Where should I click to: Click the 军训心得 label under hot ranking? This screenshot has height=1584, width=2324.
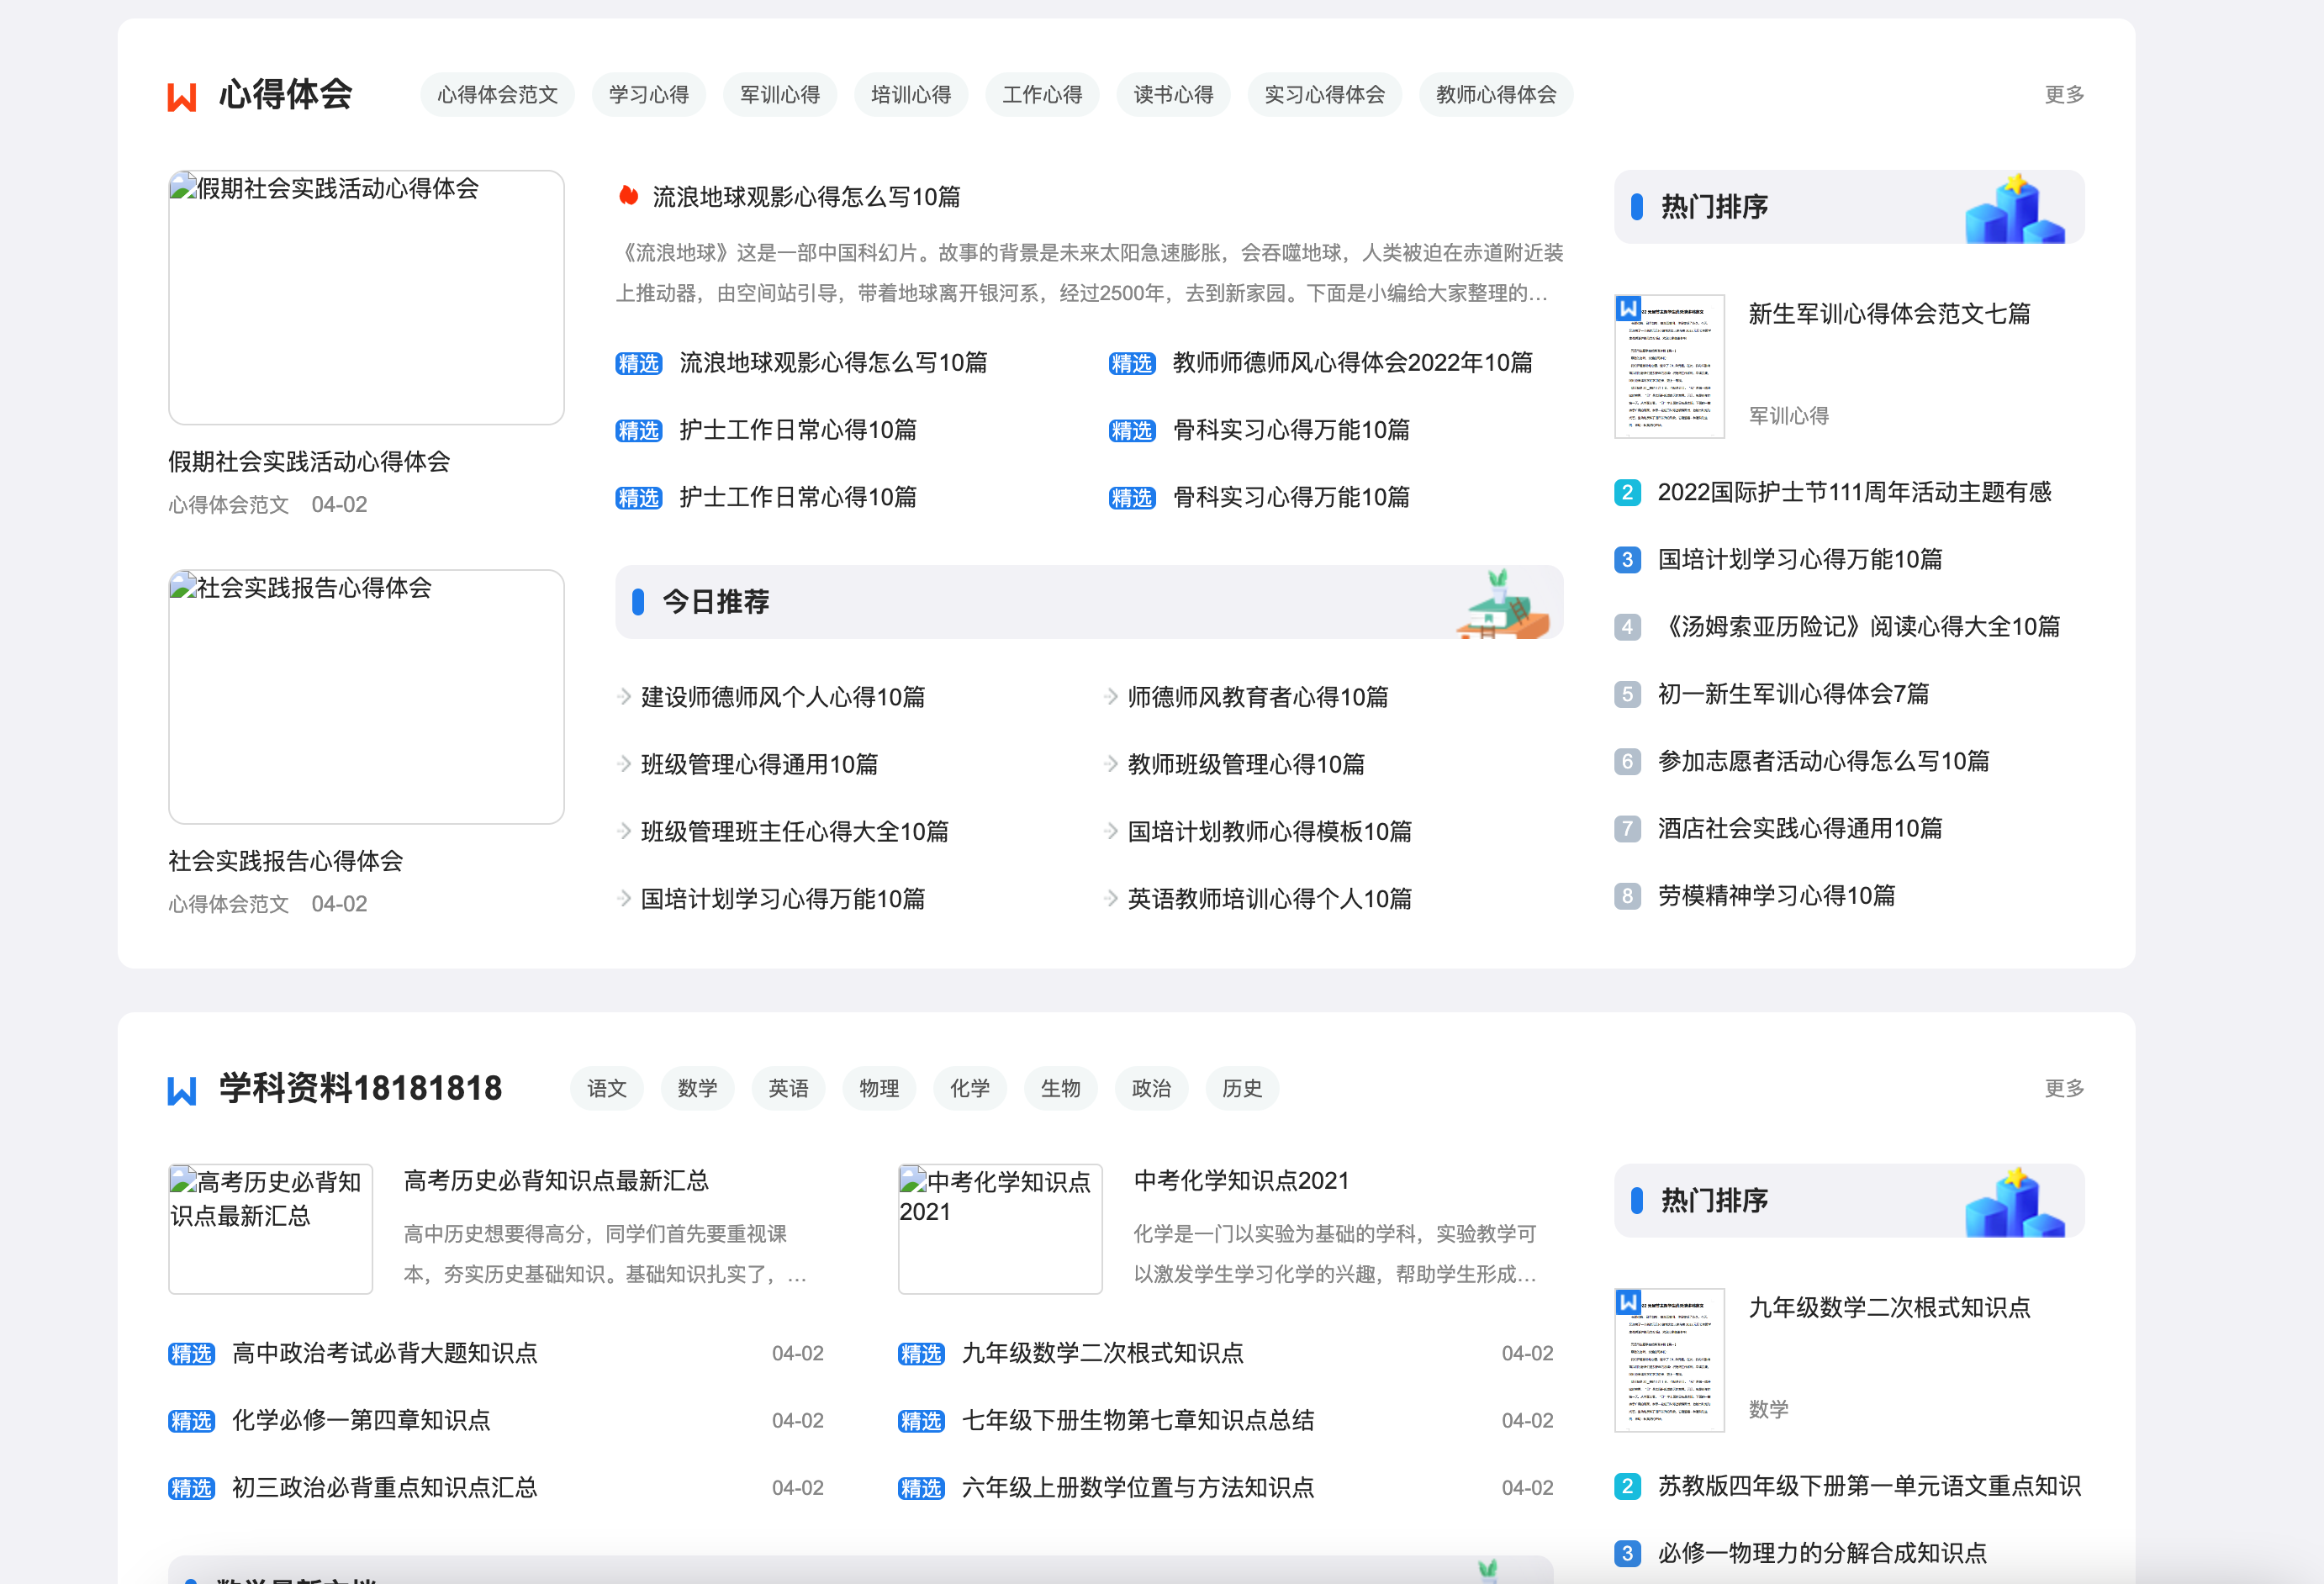click(x=1788, y=416)
